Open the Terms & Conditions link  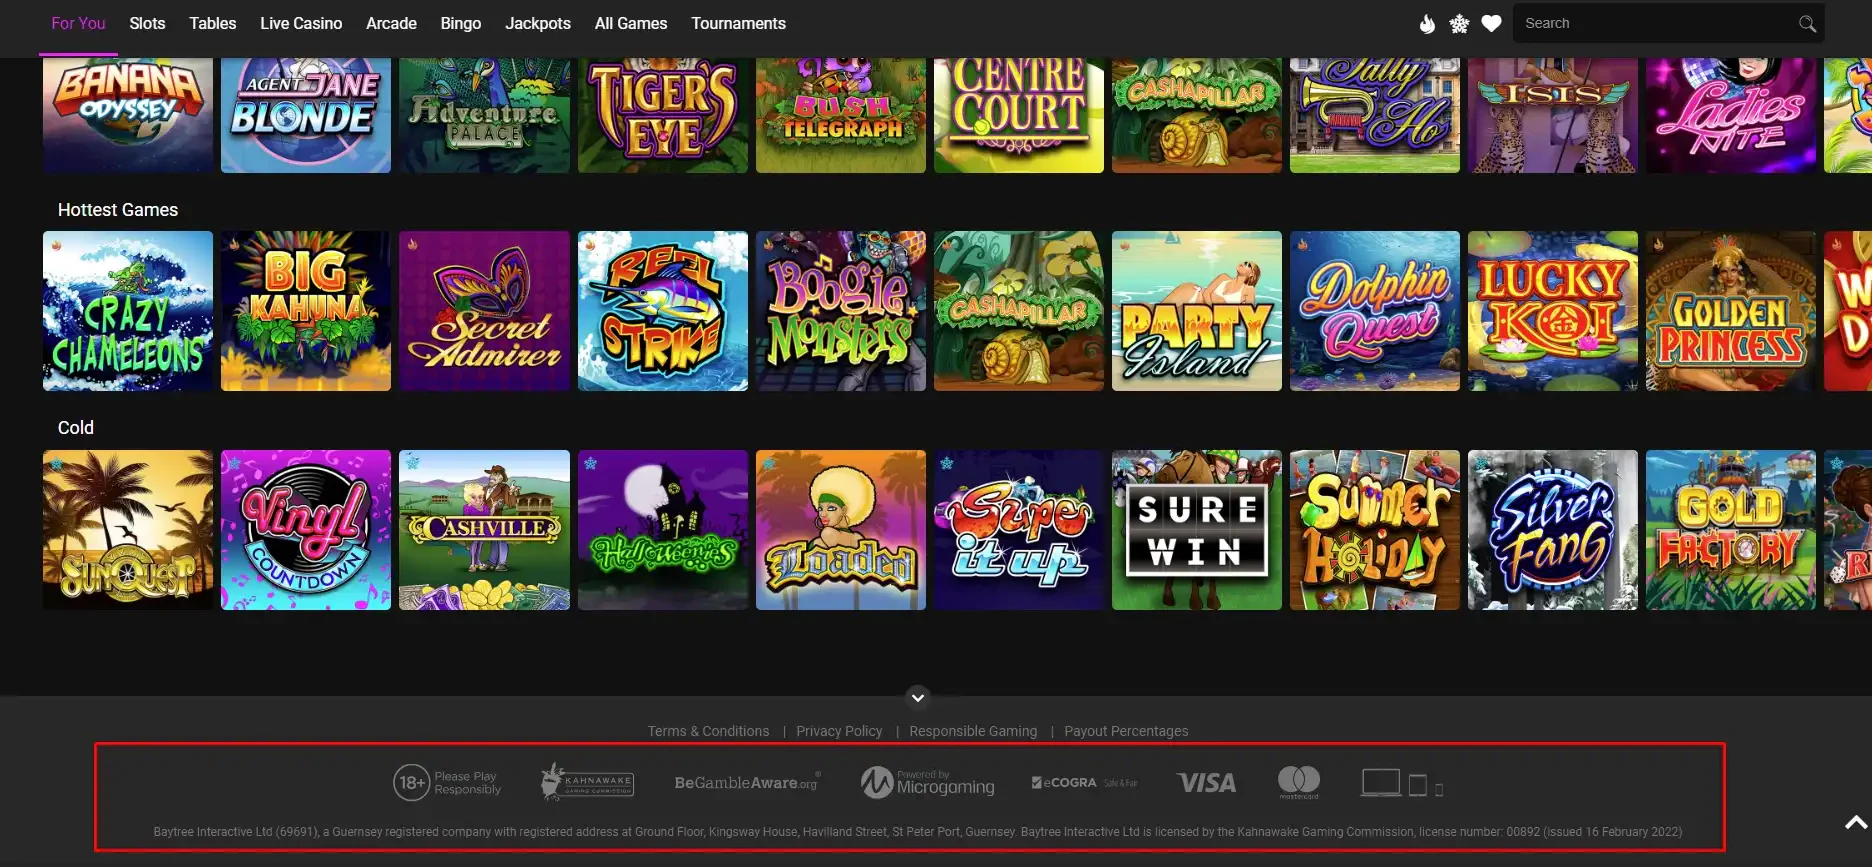coord(708,731)
